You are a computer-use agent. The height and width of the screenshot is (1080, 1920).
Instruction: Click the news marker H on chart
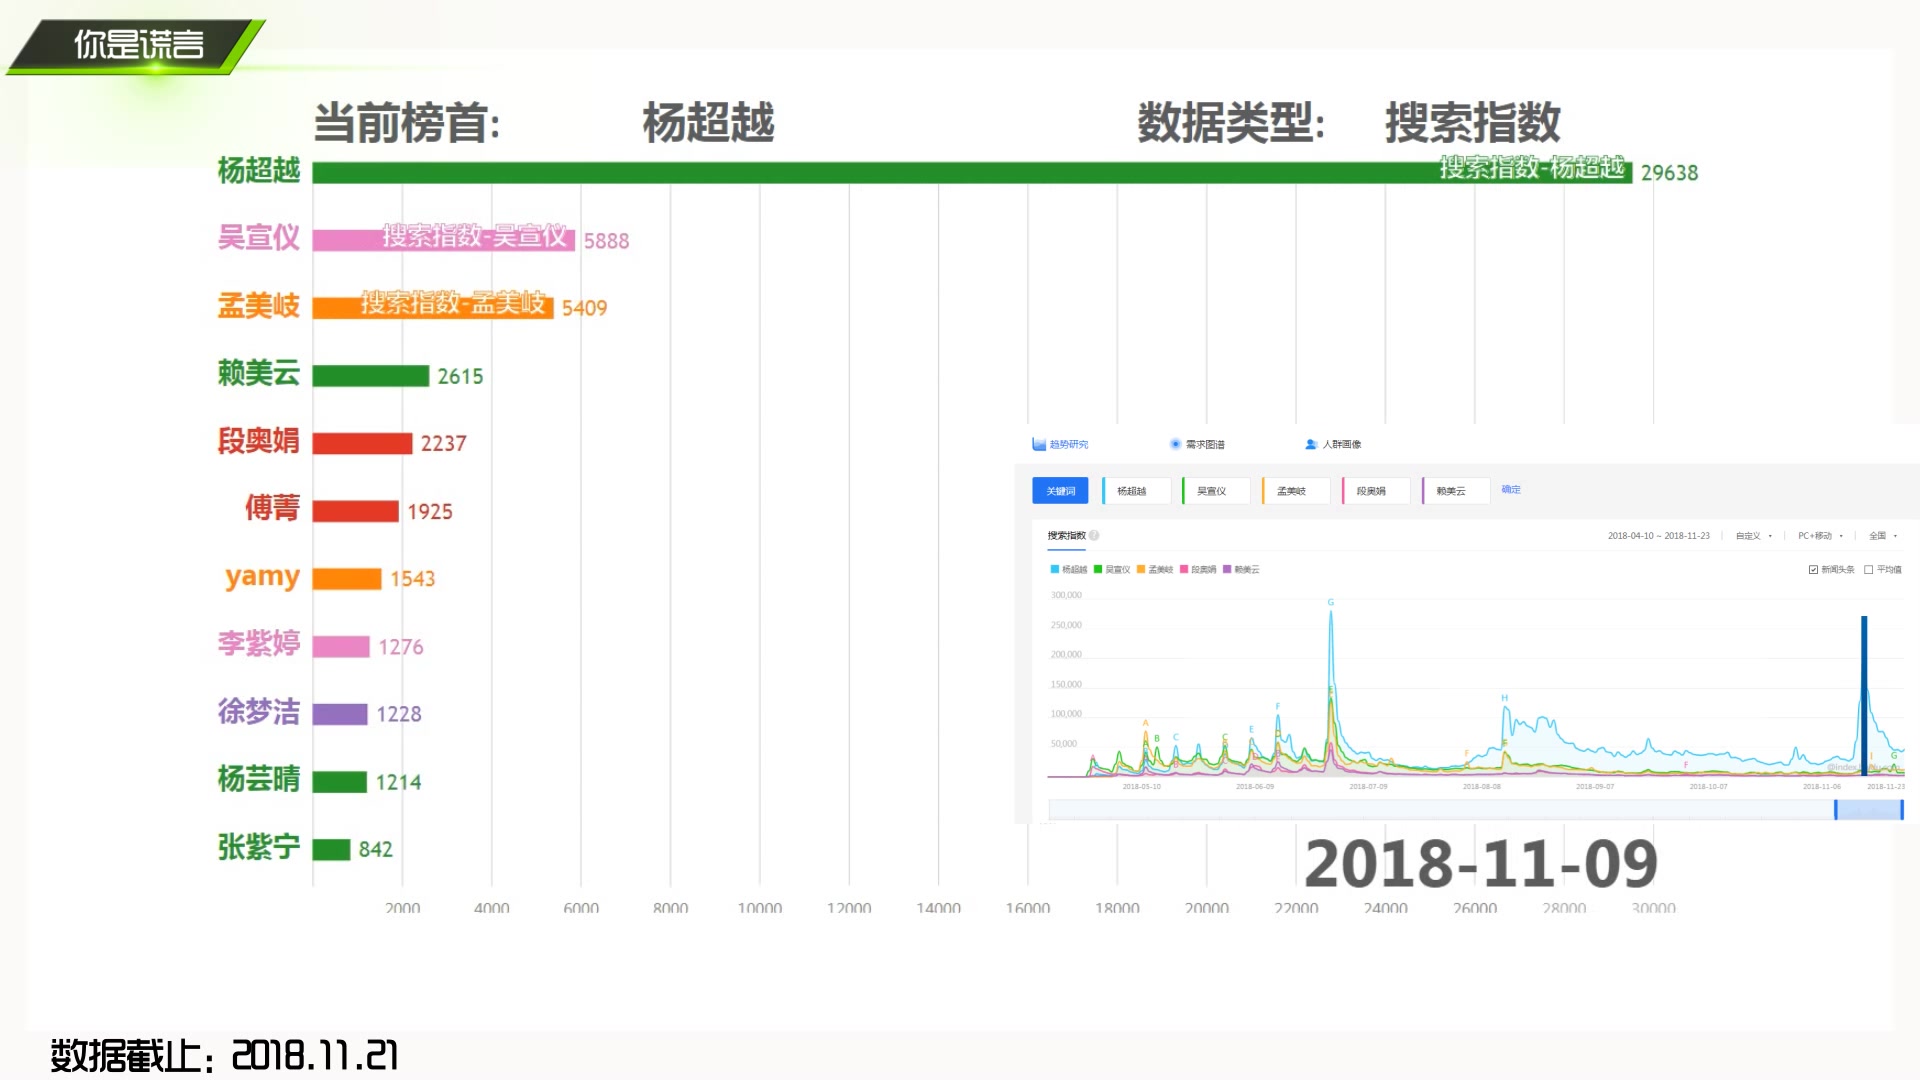pos(1504,698)
